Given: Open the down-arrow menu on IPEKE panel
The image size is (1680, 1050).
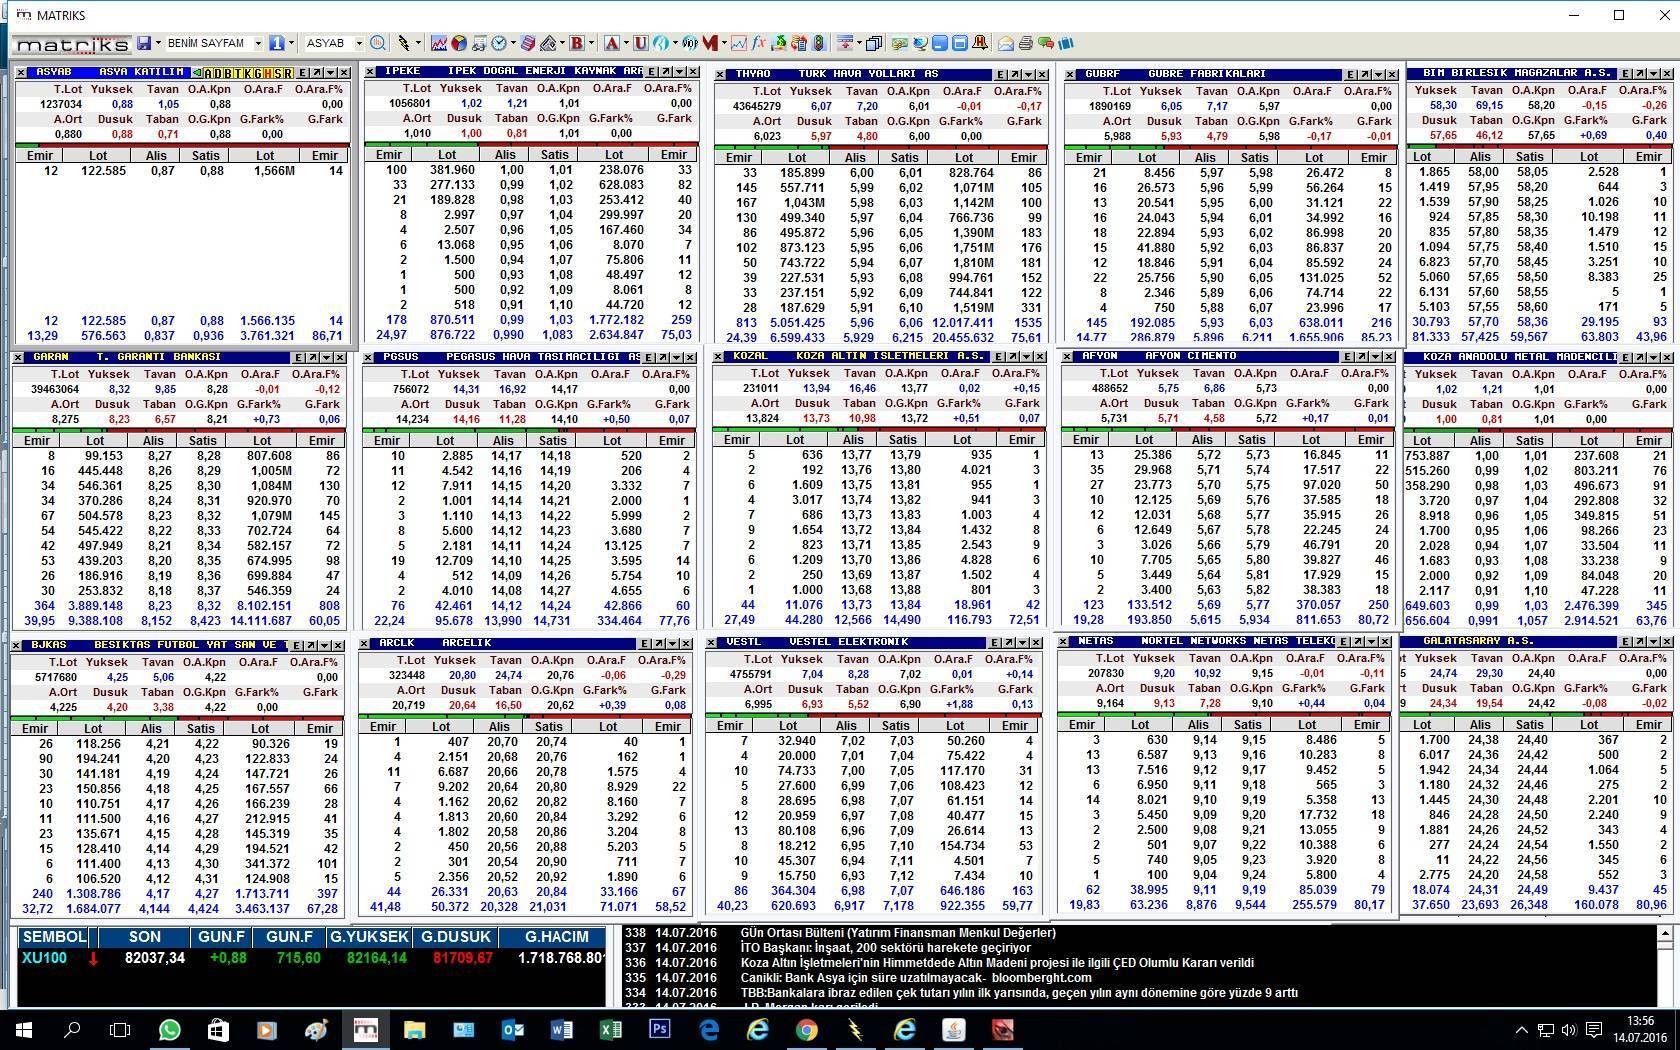Looking at the screenshot, I should 680,72.
